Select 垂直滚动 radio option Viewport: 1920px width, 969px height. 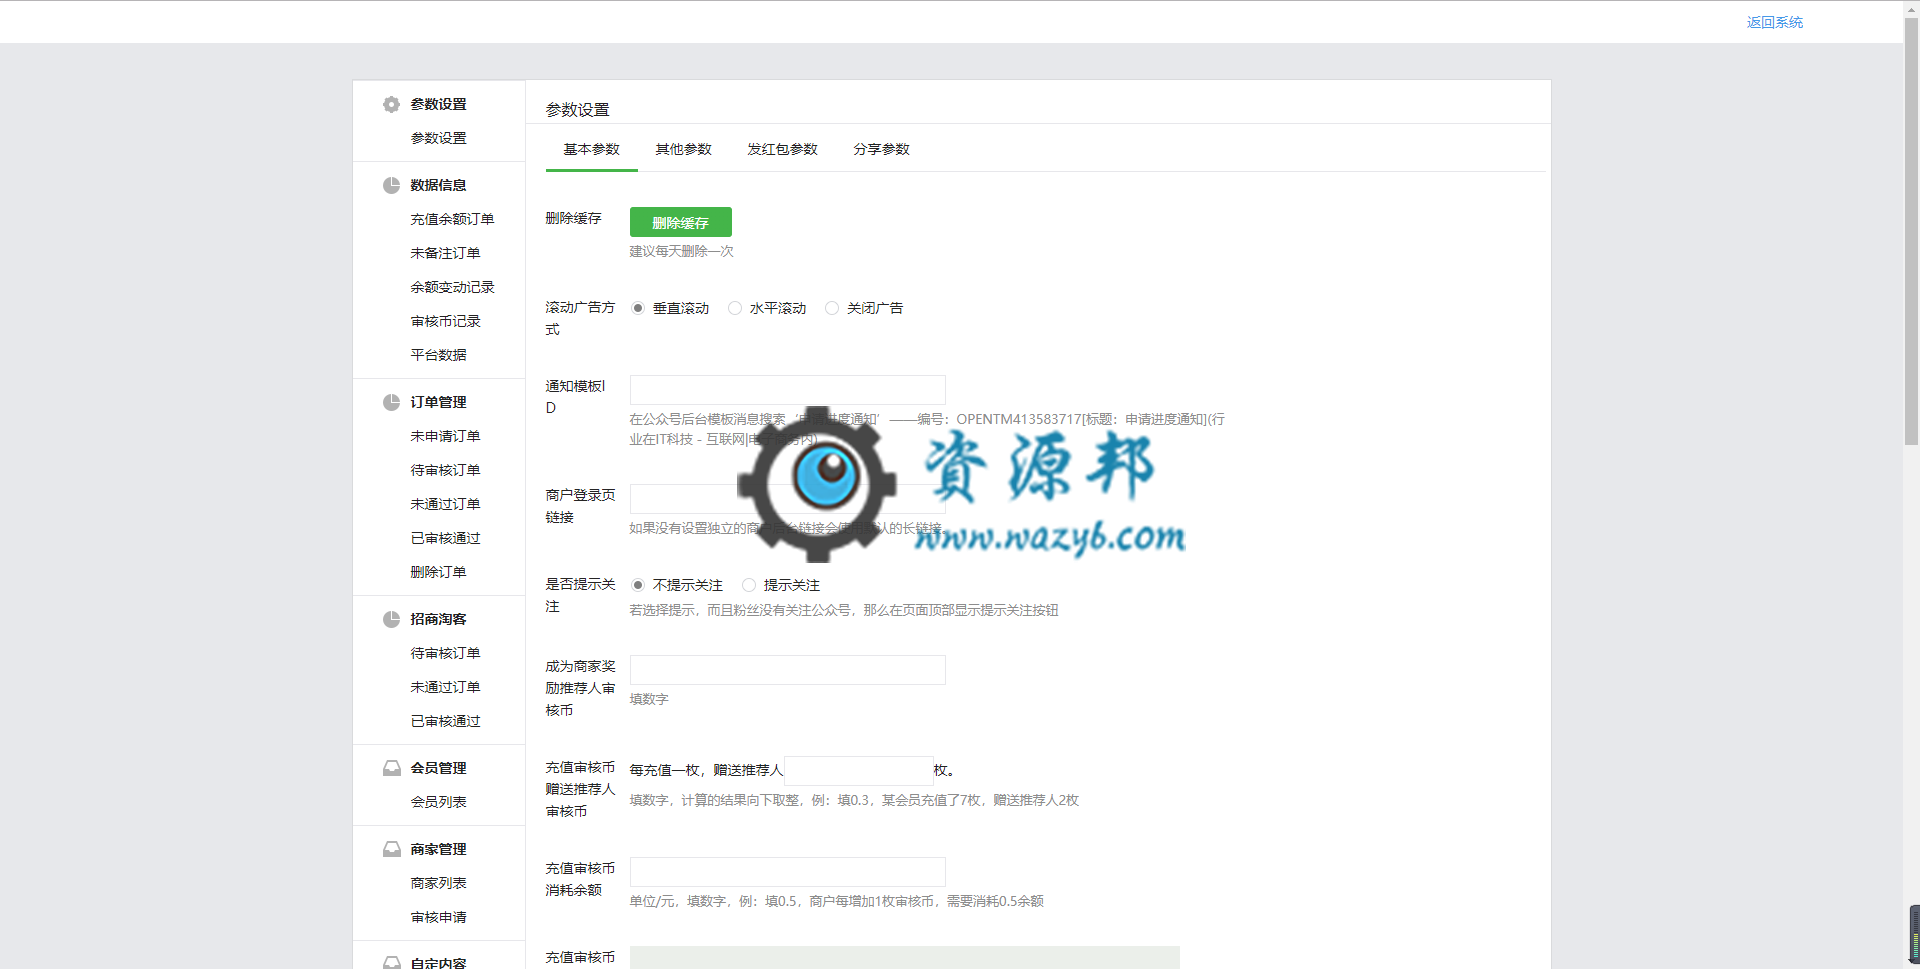tap(637, 308)
